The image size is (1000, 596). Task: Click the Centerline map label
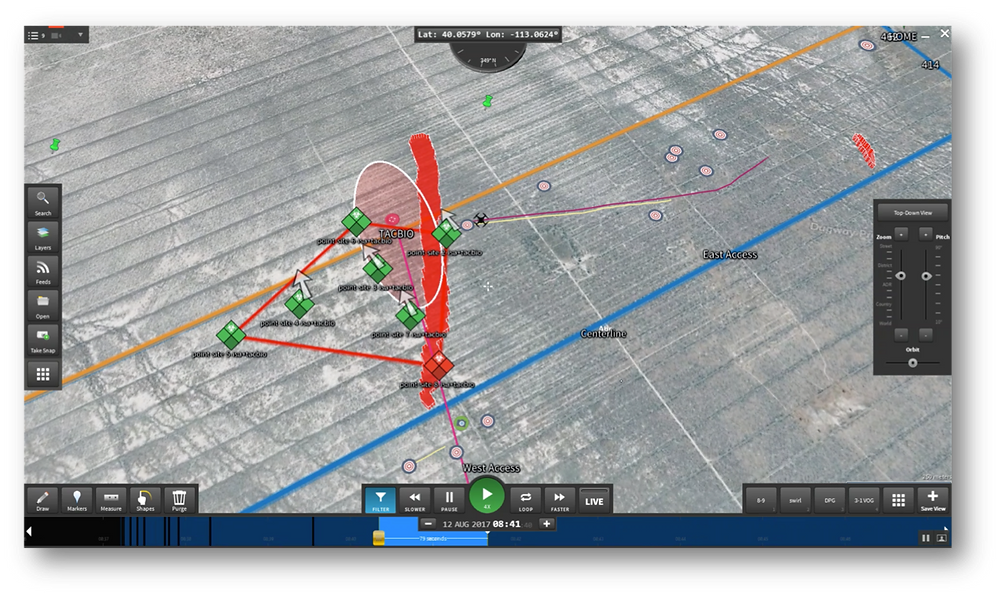coord(603,333)
